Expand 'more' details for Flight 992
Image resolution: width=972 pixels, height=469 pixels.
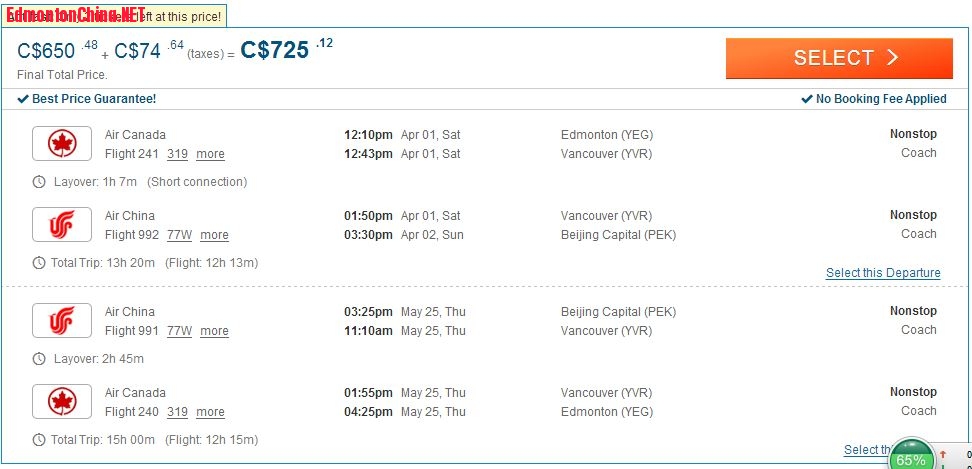point(214,235)
